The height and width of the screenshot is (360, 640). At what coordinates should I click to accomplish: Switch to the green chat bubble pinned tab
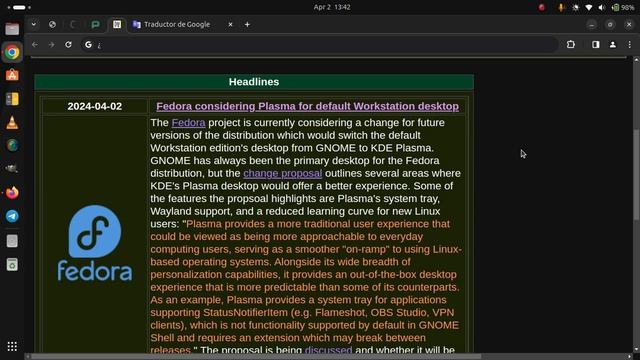96,24
